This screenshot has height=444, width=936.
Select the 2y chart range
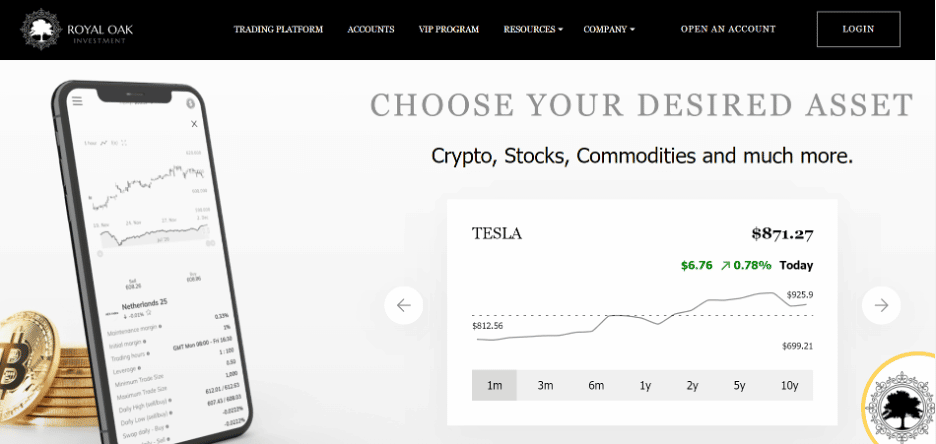click(692, 385)
